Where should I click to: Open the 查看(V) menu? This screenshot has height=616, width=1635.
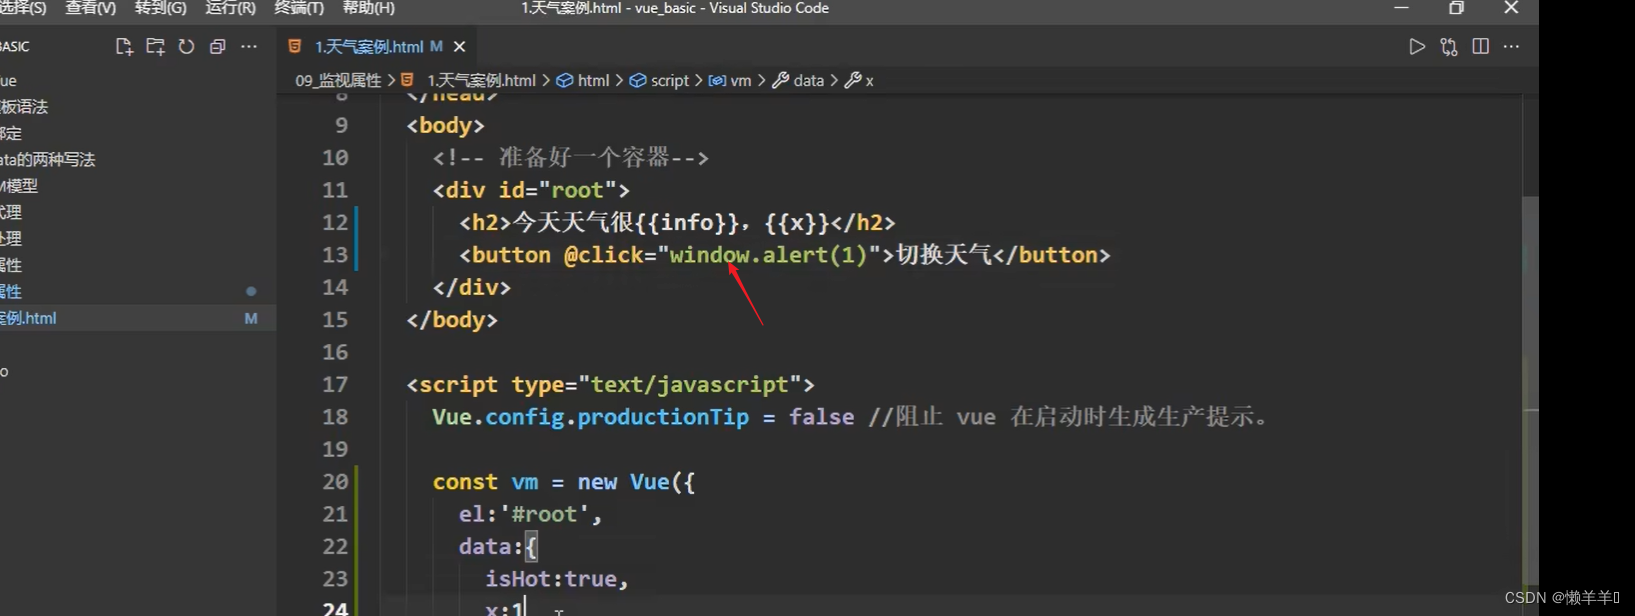pos(90,8)
